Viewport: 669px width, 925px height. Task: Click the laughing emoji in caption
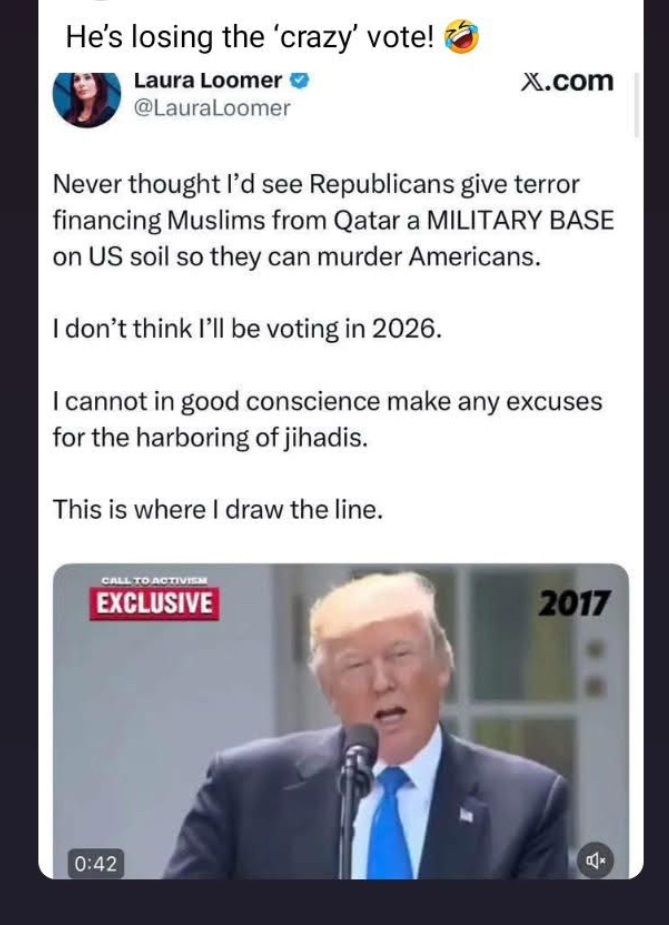coord(461,36)
